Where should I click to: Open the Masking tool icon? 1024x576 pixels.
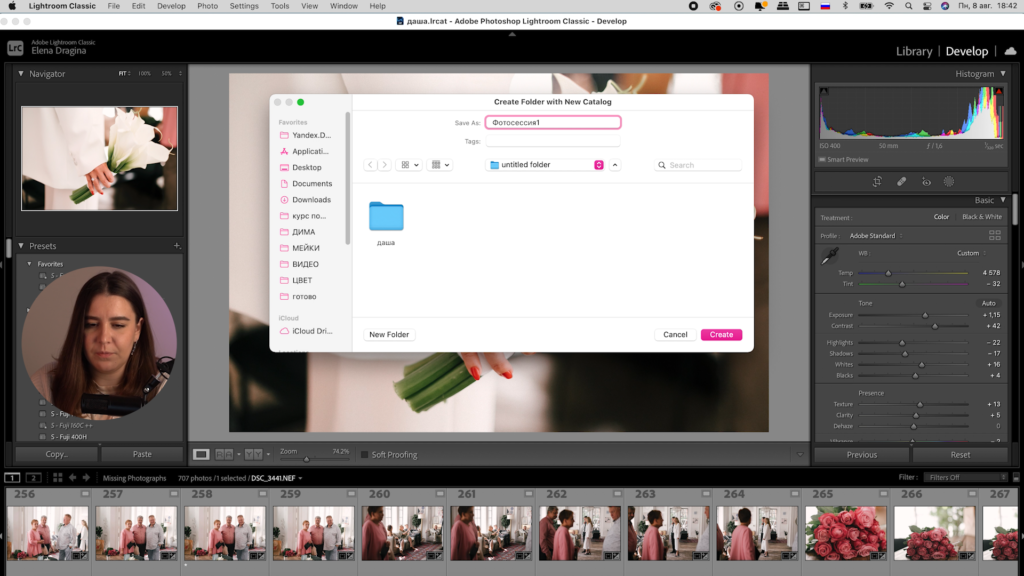(x=949, y=182)
